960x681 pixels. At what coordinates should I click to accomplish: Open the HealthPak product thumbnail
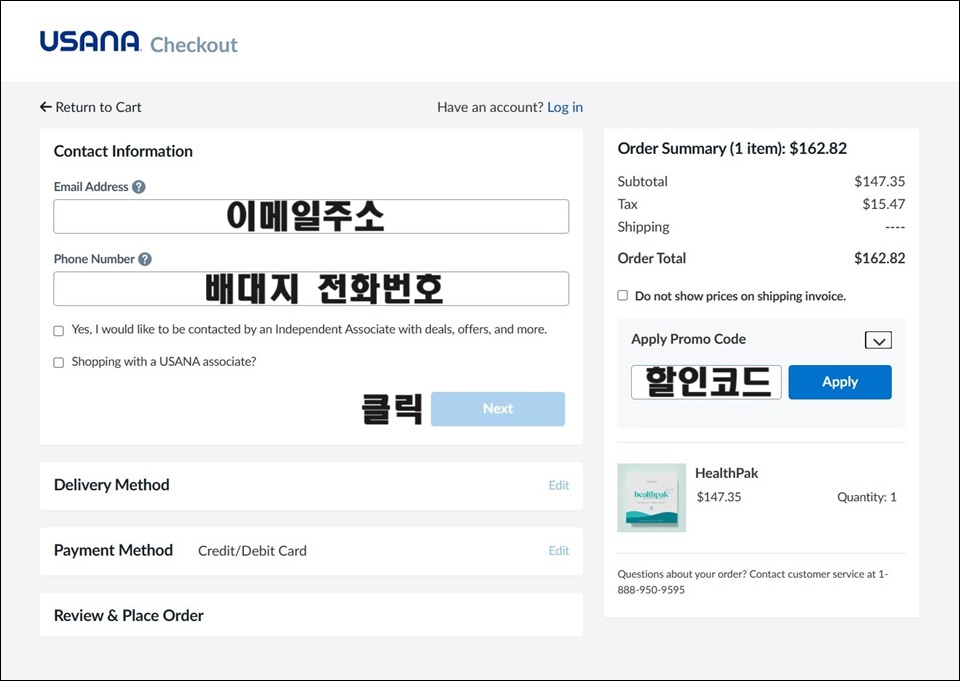[x=651, y=497]
